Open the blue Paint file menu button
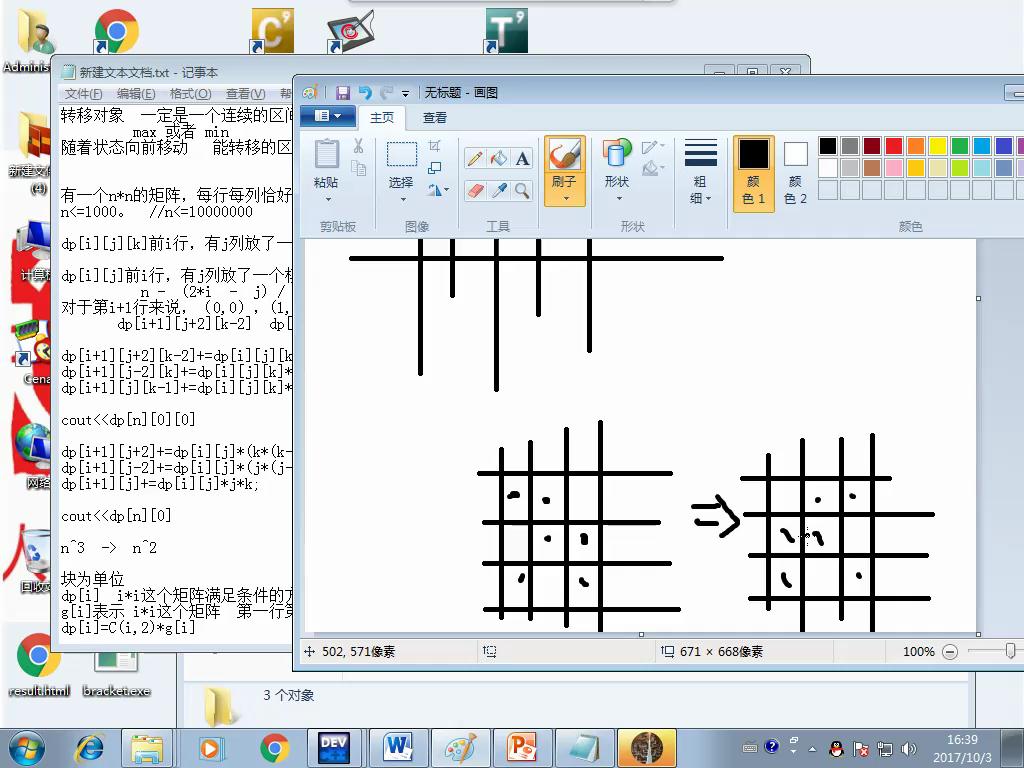Viewport: 1024px width, 768px height. click(328, 116)
